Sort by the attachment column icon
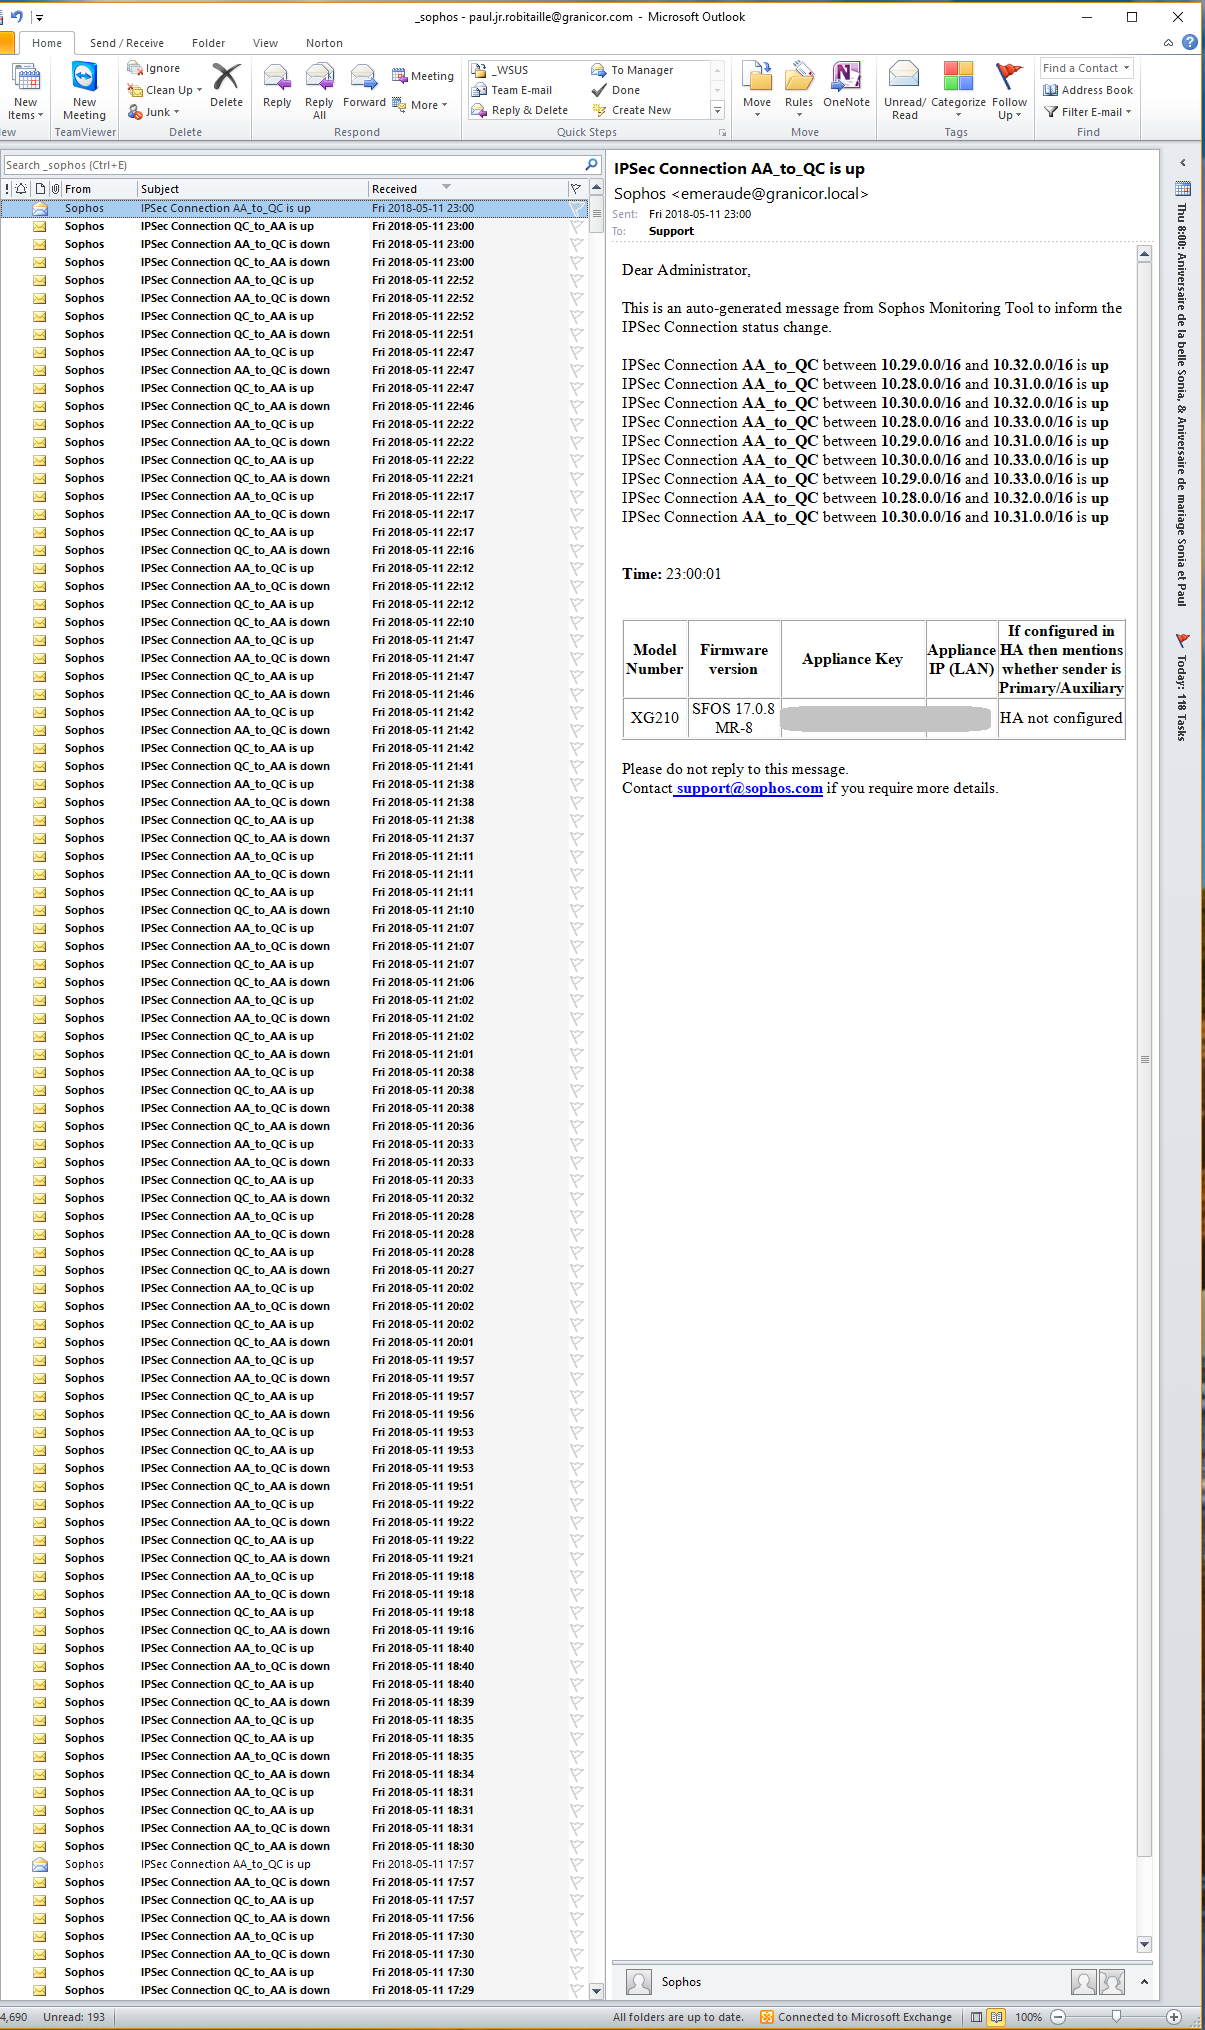This screenshot has height=2030, width=1205. (x=56, y=189)
